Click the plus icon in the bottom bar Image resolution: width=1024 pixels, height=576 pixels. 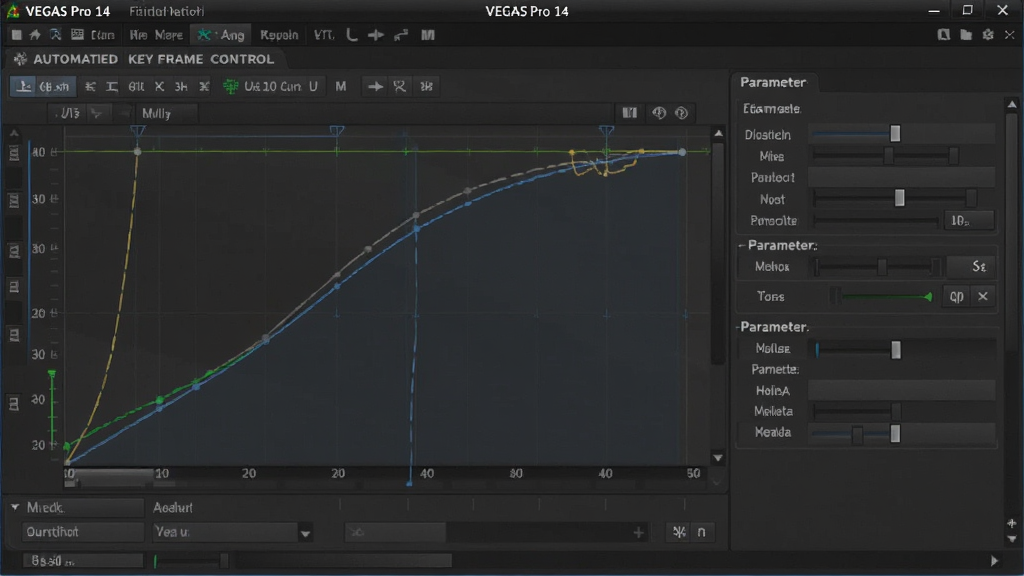pos(639,533)
